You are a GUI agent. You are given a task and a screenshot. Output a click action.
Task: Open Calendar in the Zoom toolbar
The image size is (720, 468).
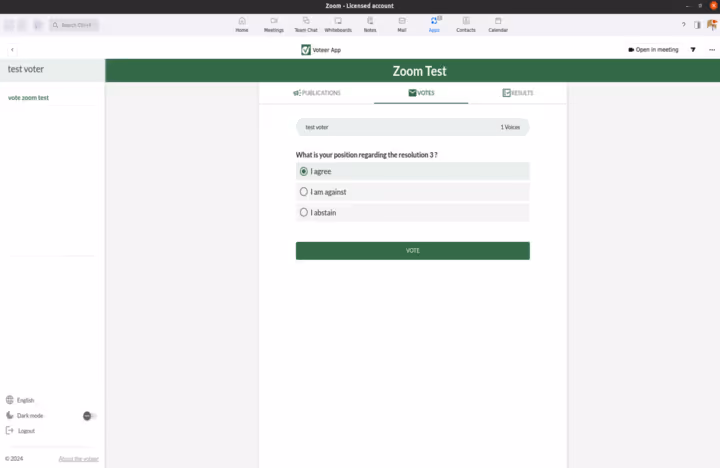point(498,24)
